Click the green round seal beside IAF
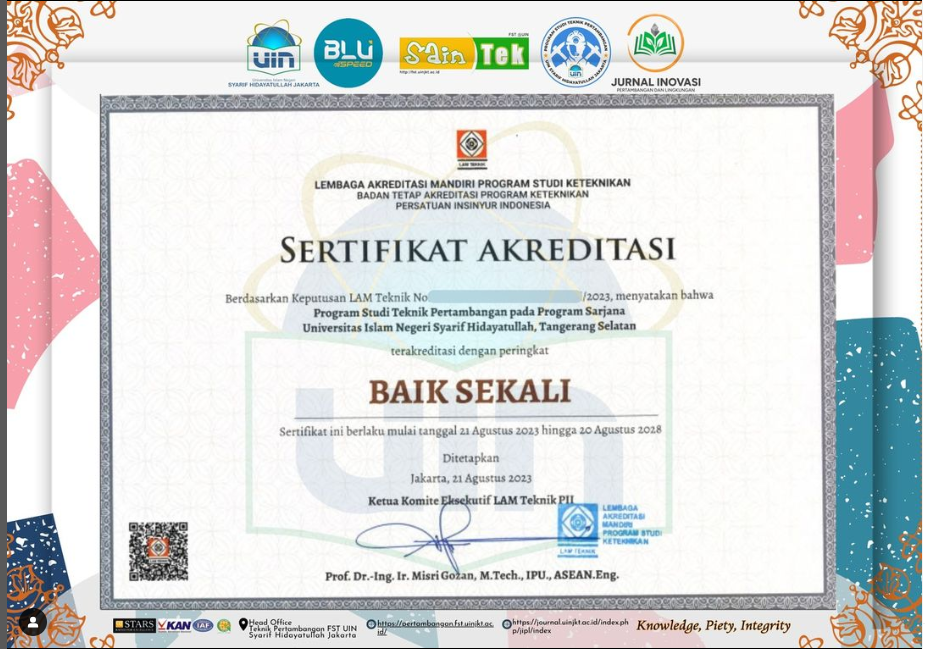The height and width of the screenshot is (649, 925). (224, 625)
